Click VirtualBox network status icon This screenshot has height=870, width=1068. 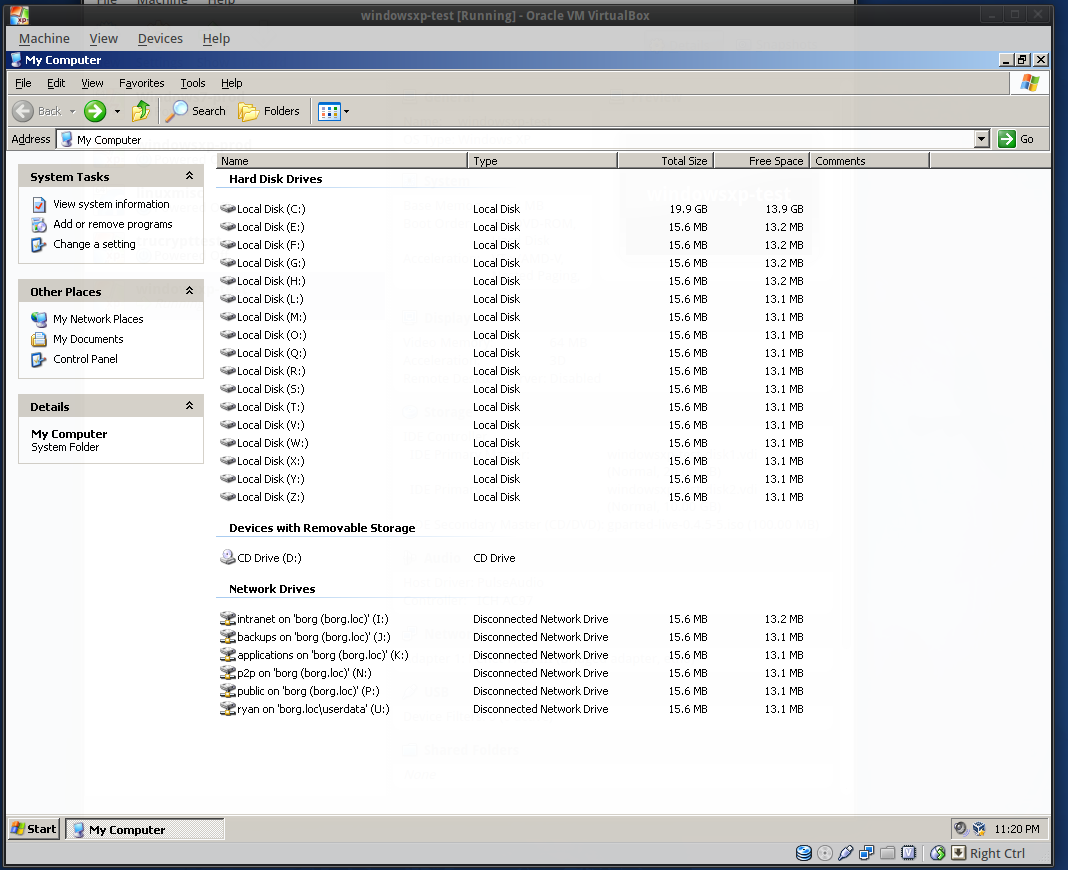click(x=866, y=853)
